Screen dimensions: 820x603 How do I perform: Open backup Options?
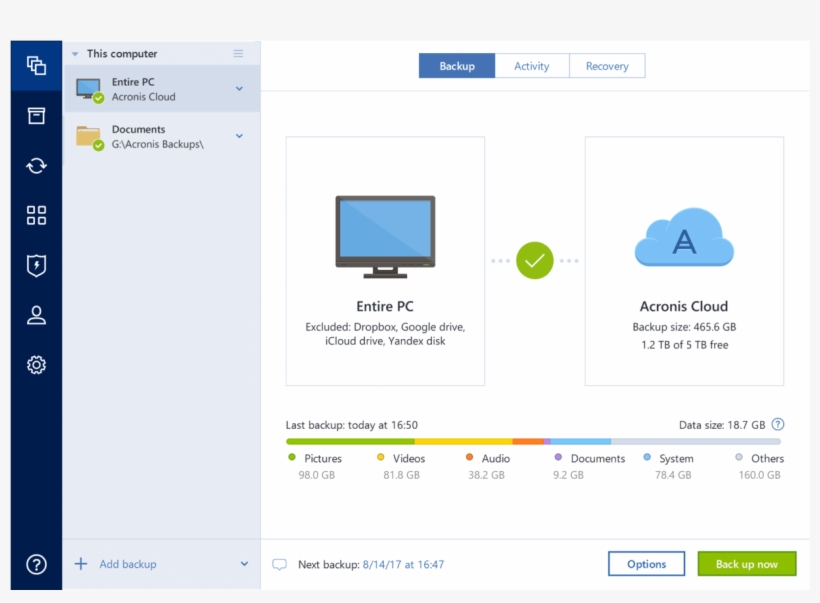pyautogui.click(x=646, y=563)
